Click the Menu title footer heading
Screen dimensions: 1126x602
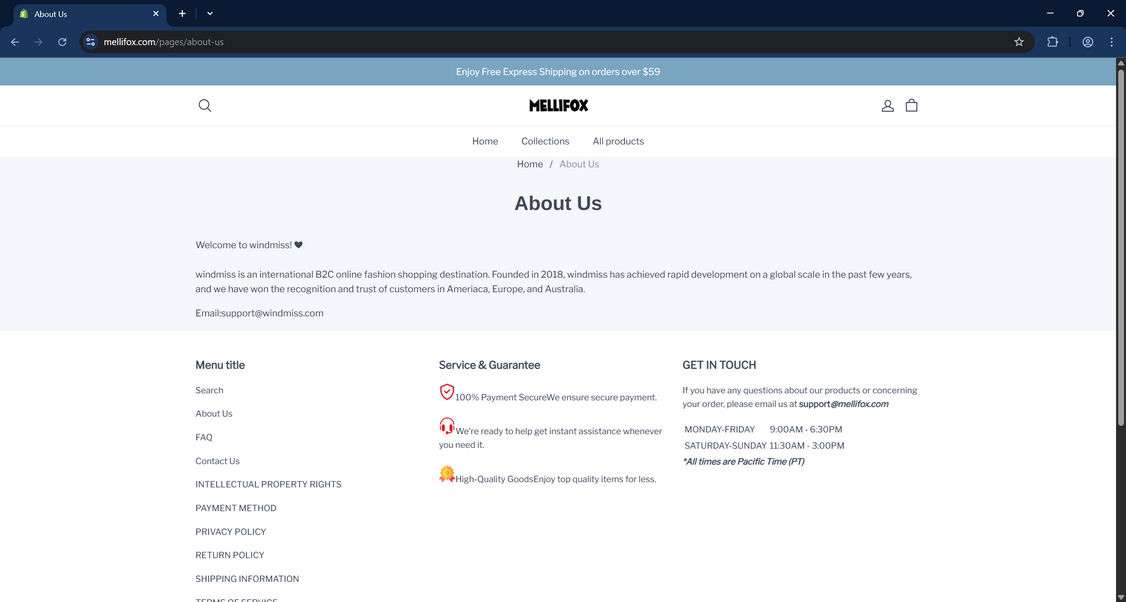click(220, 365)
